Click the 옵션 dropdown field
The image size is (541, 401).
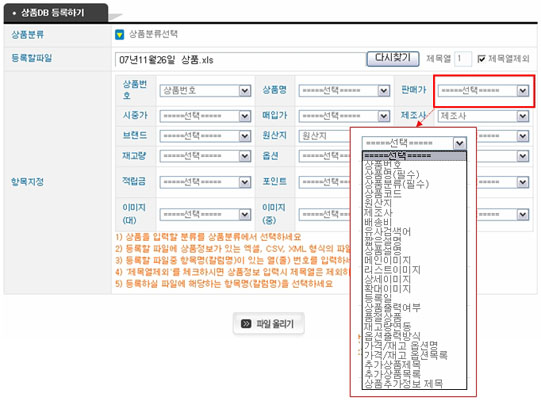(x=324, y=156)
